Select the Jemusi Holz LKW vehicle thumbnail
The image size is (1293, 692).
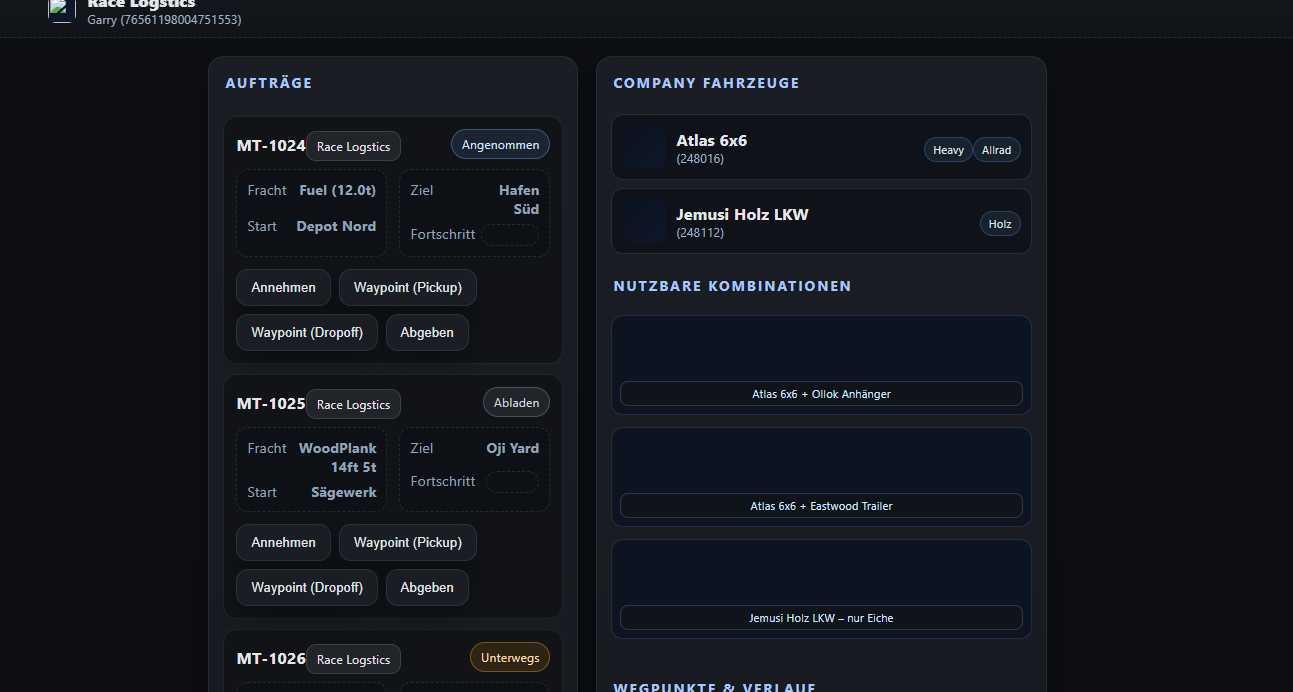(x=645, y=221)
